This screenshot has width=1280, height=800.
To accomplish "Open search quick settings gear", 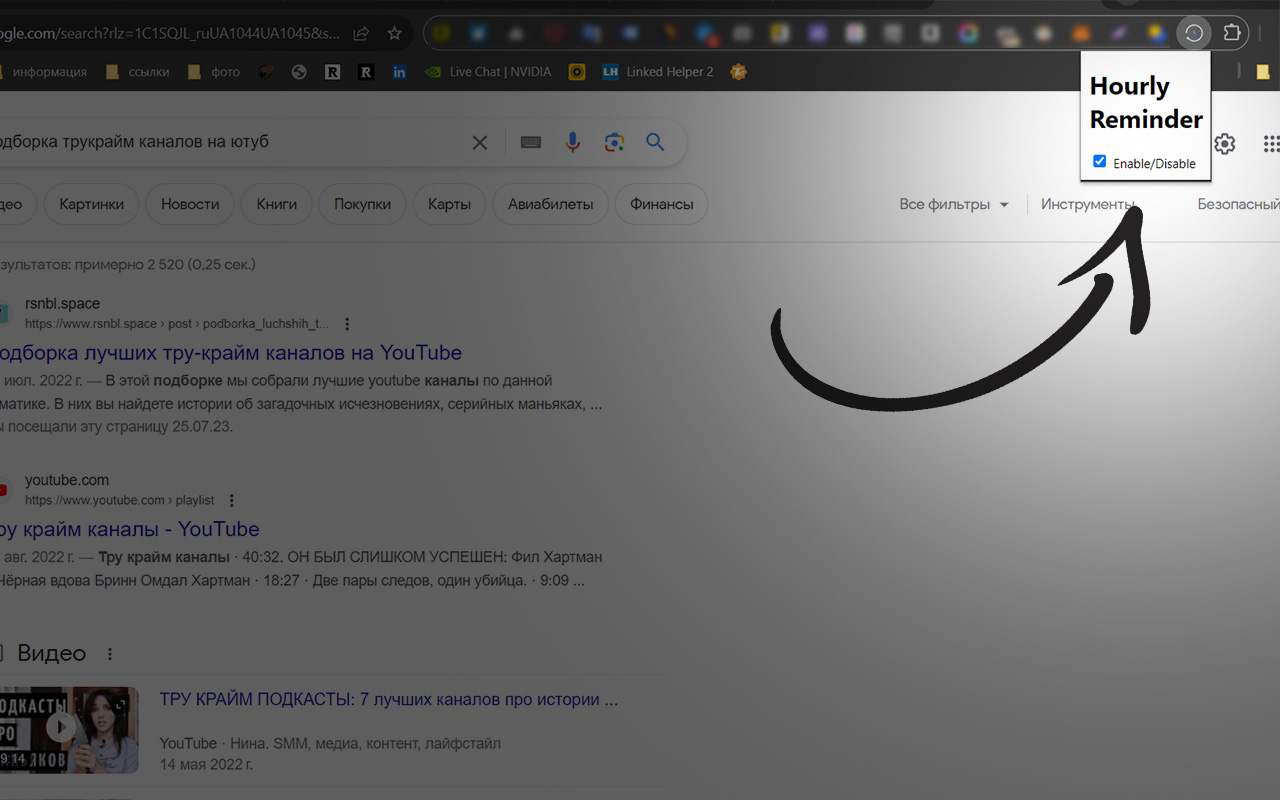I will 1224,143.
